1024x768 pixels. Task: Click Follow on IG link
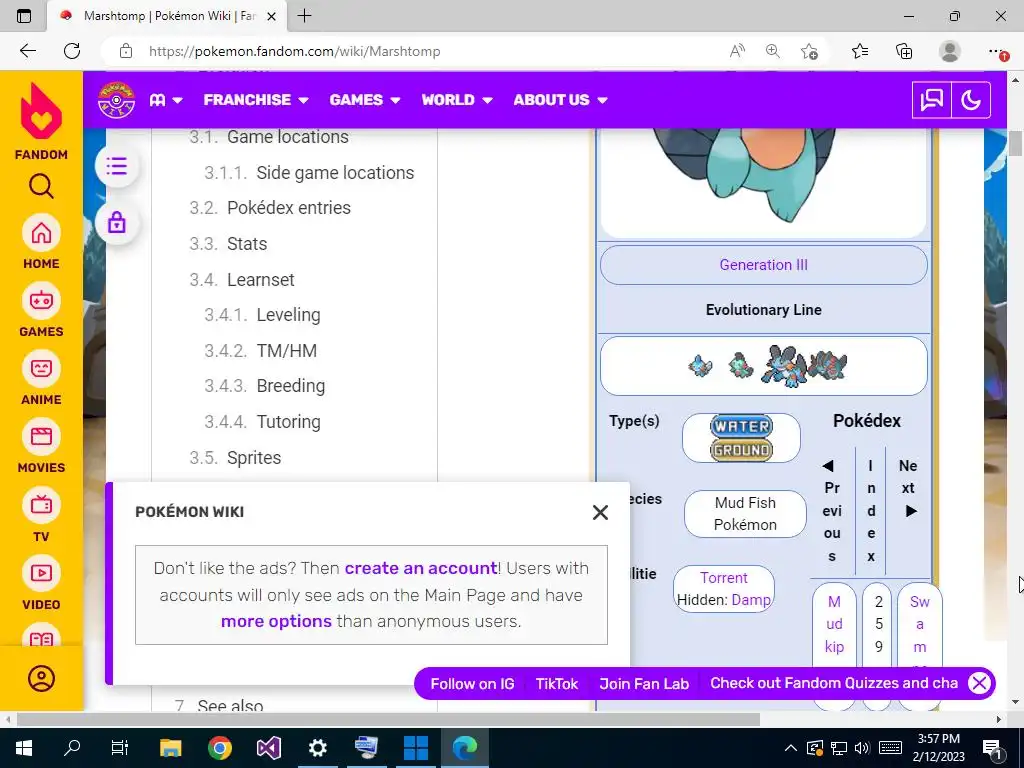tap(472, 684)
